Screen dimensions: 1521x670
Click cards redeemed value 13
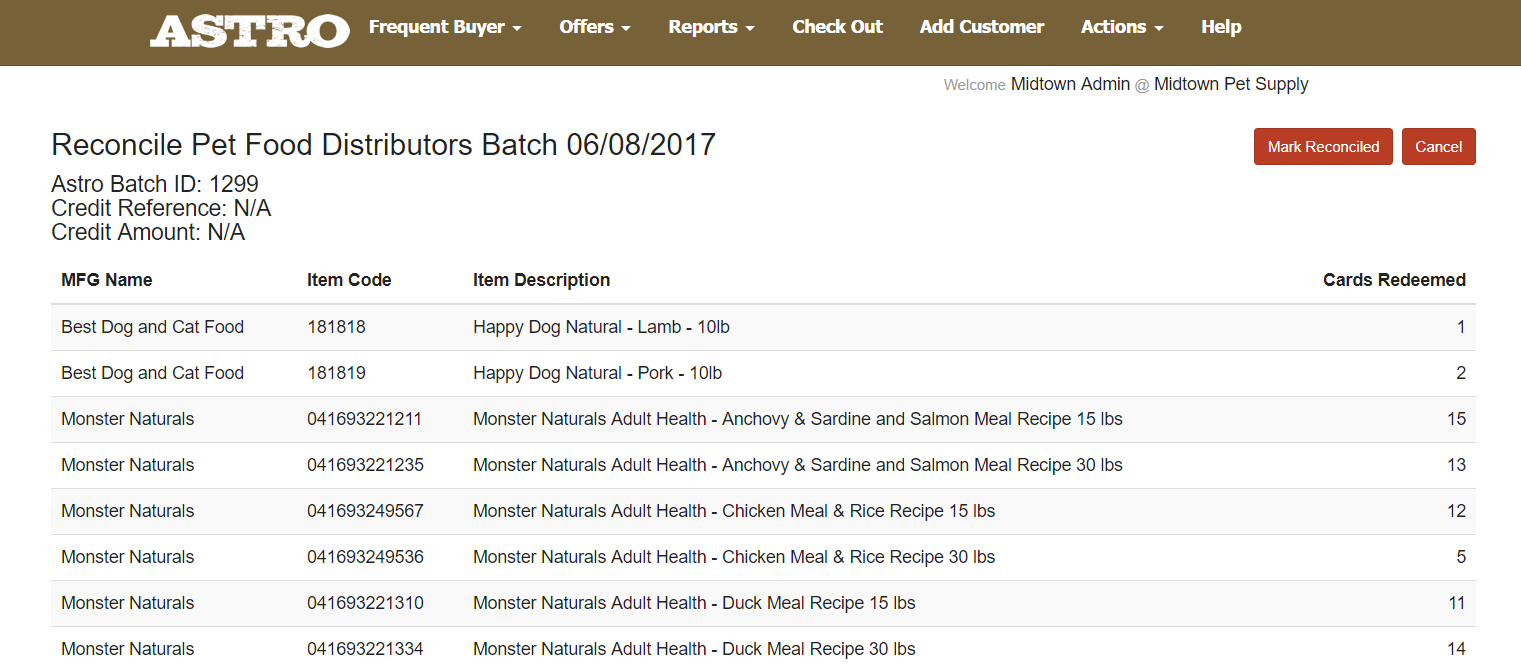click(x=1456, y=465)
